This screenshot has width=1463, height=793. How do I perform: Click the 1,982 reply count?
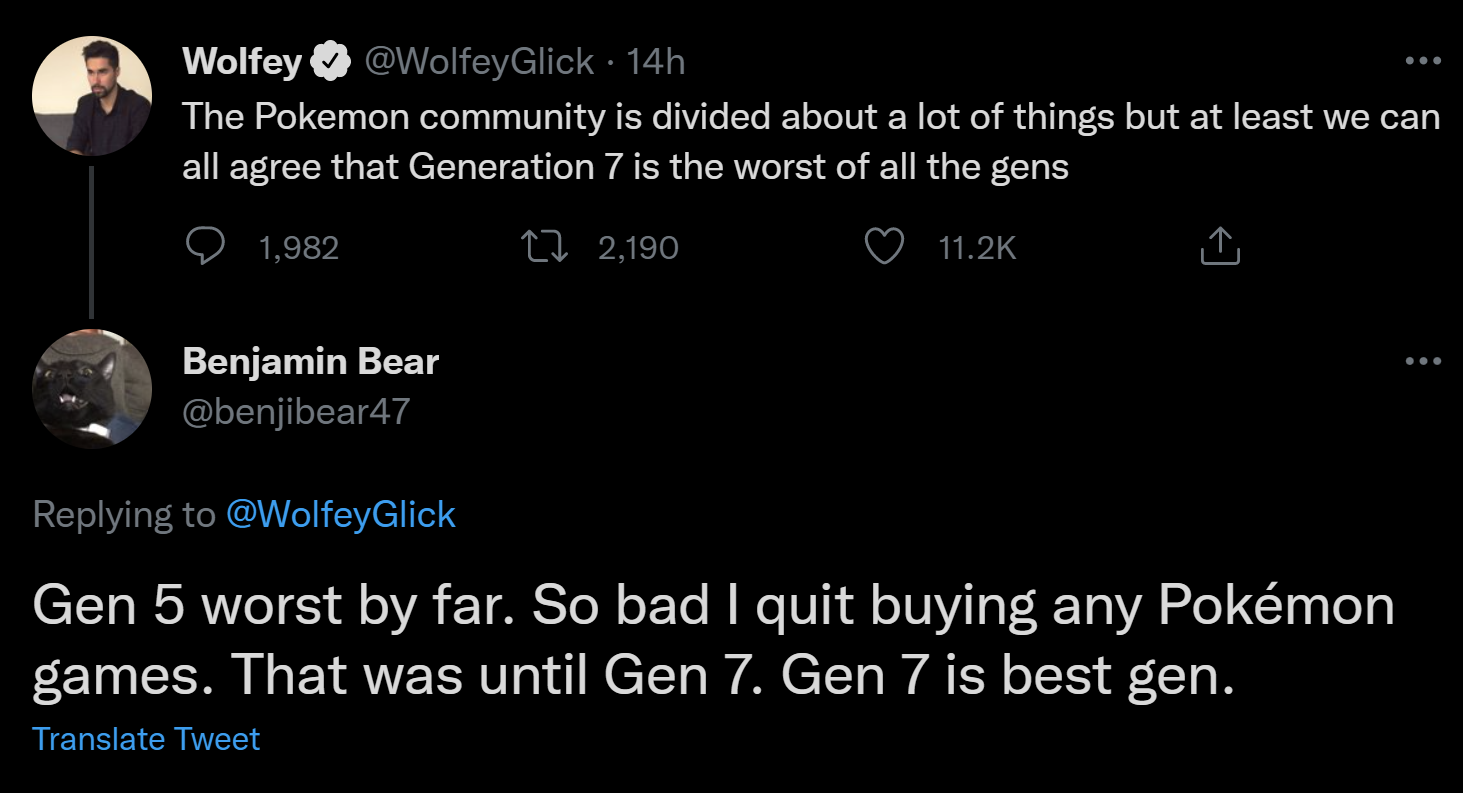(298, 247)
